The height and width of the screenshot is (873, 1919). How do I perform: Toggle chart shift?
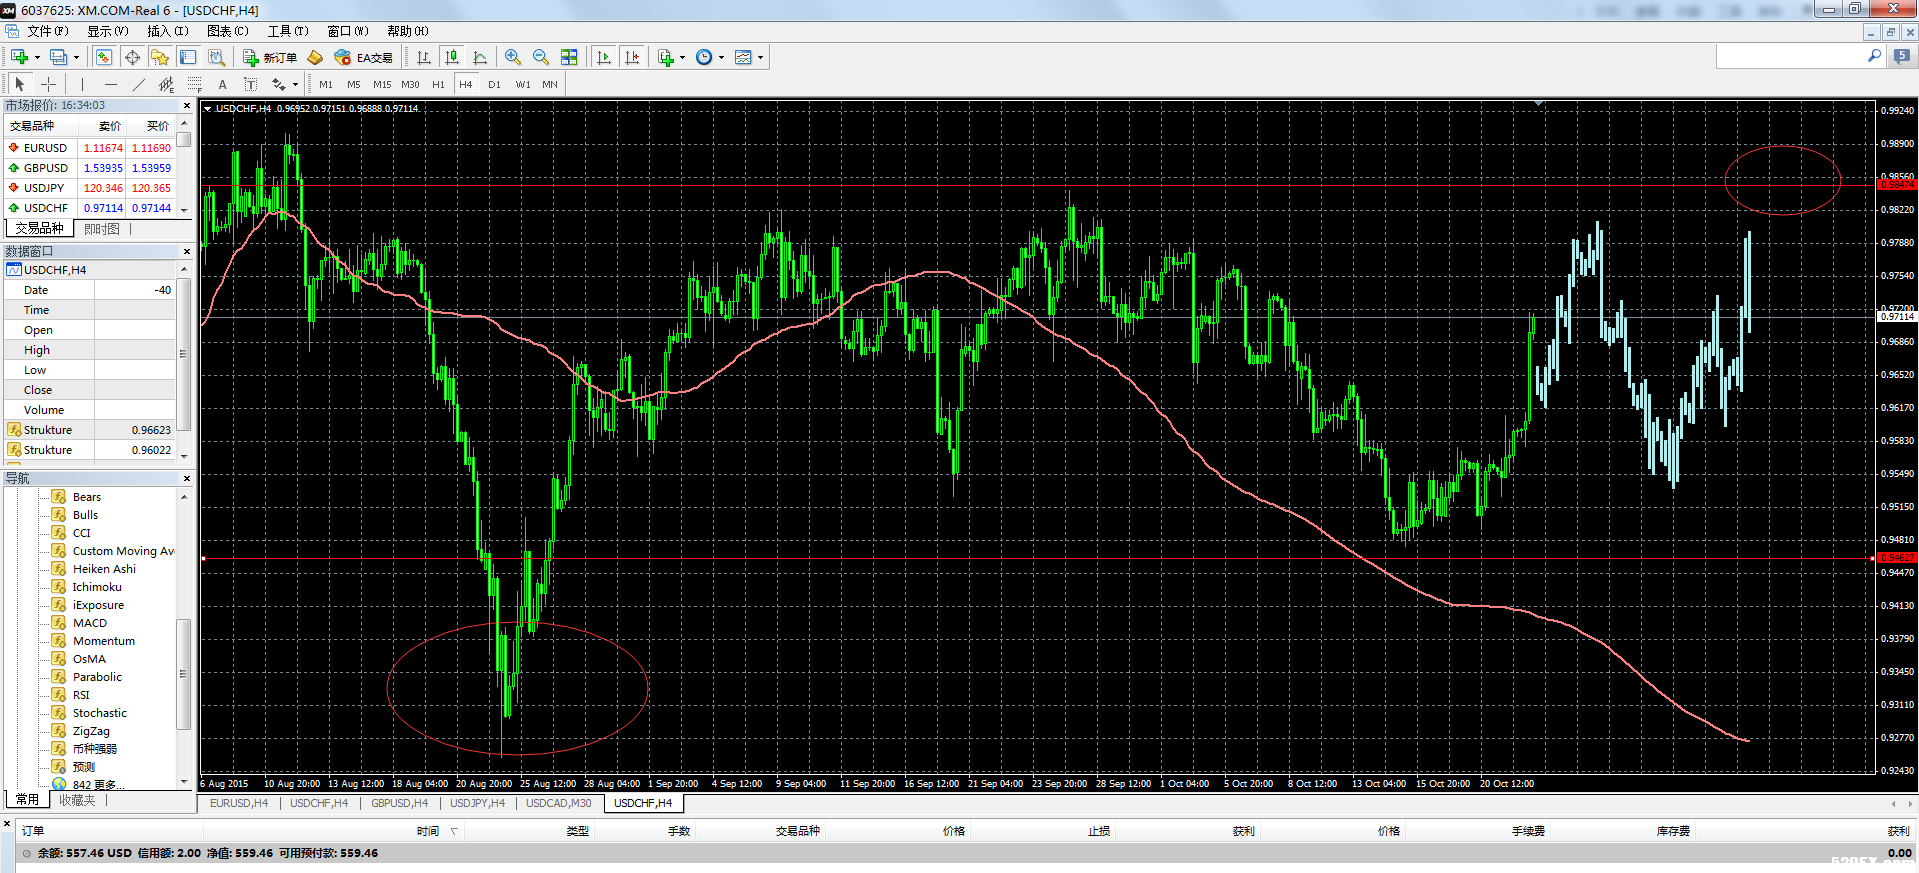tap(632, 57)
